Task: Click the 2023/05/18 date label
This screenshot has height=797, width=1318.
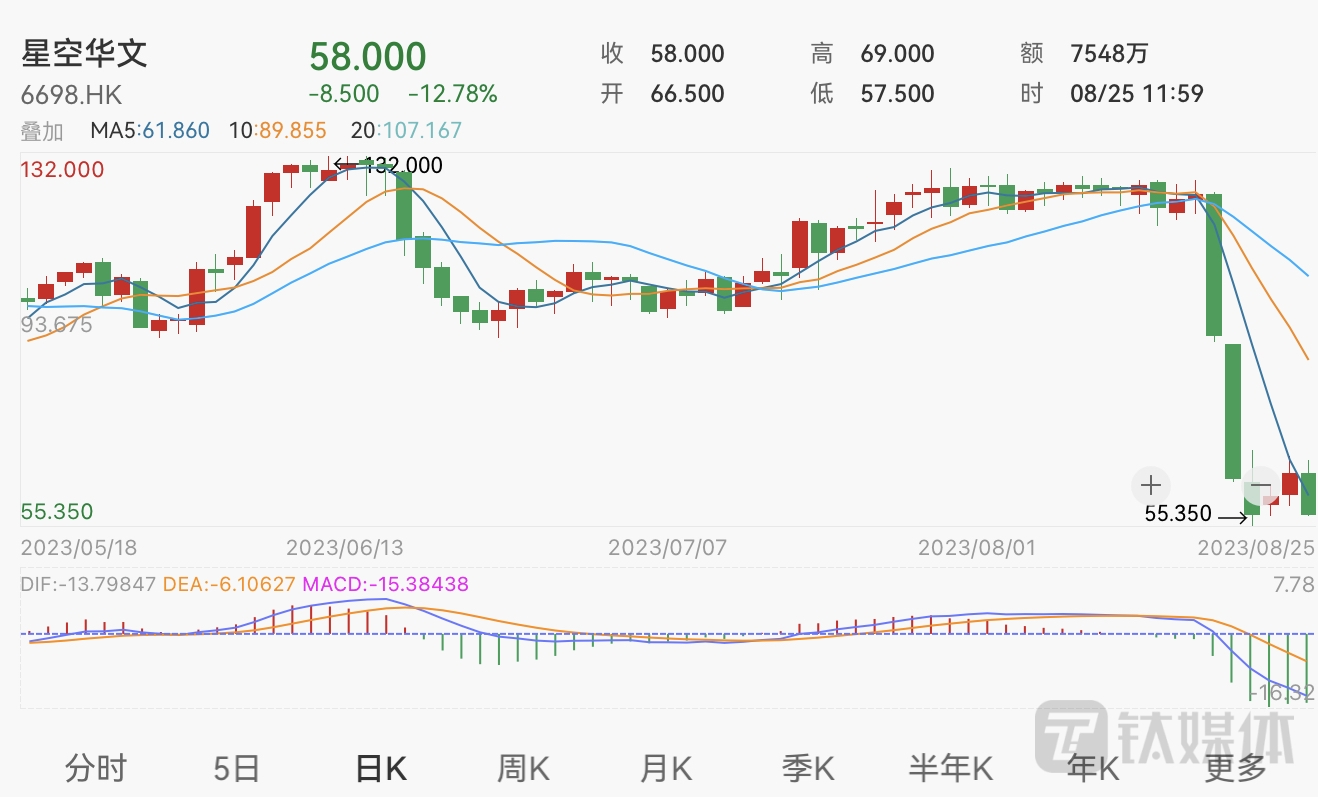Action: coord(79,548)
